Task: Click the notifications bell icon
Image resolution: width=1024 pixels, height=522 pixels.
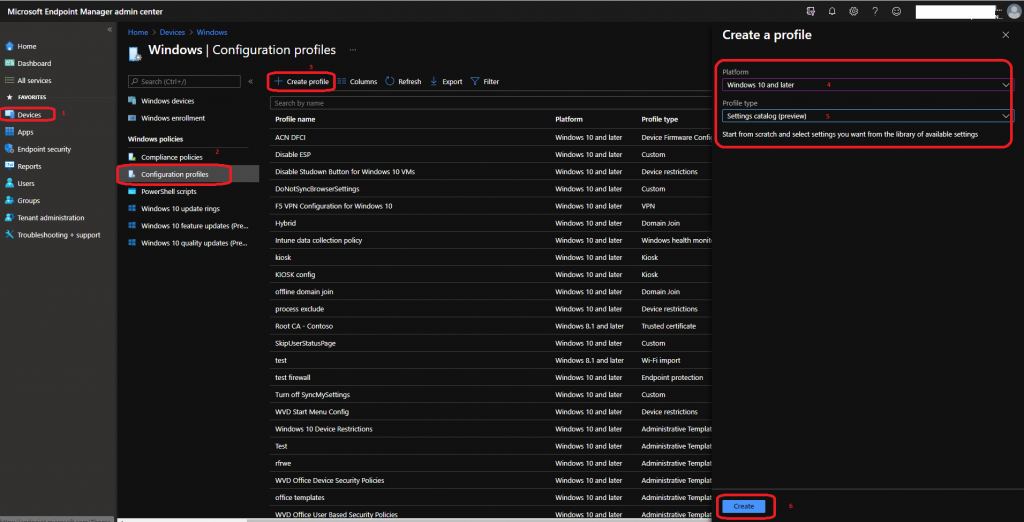Action: click(x=832, y=11)
